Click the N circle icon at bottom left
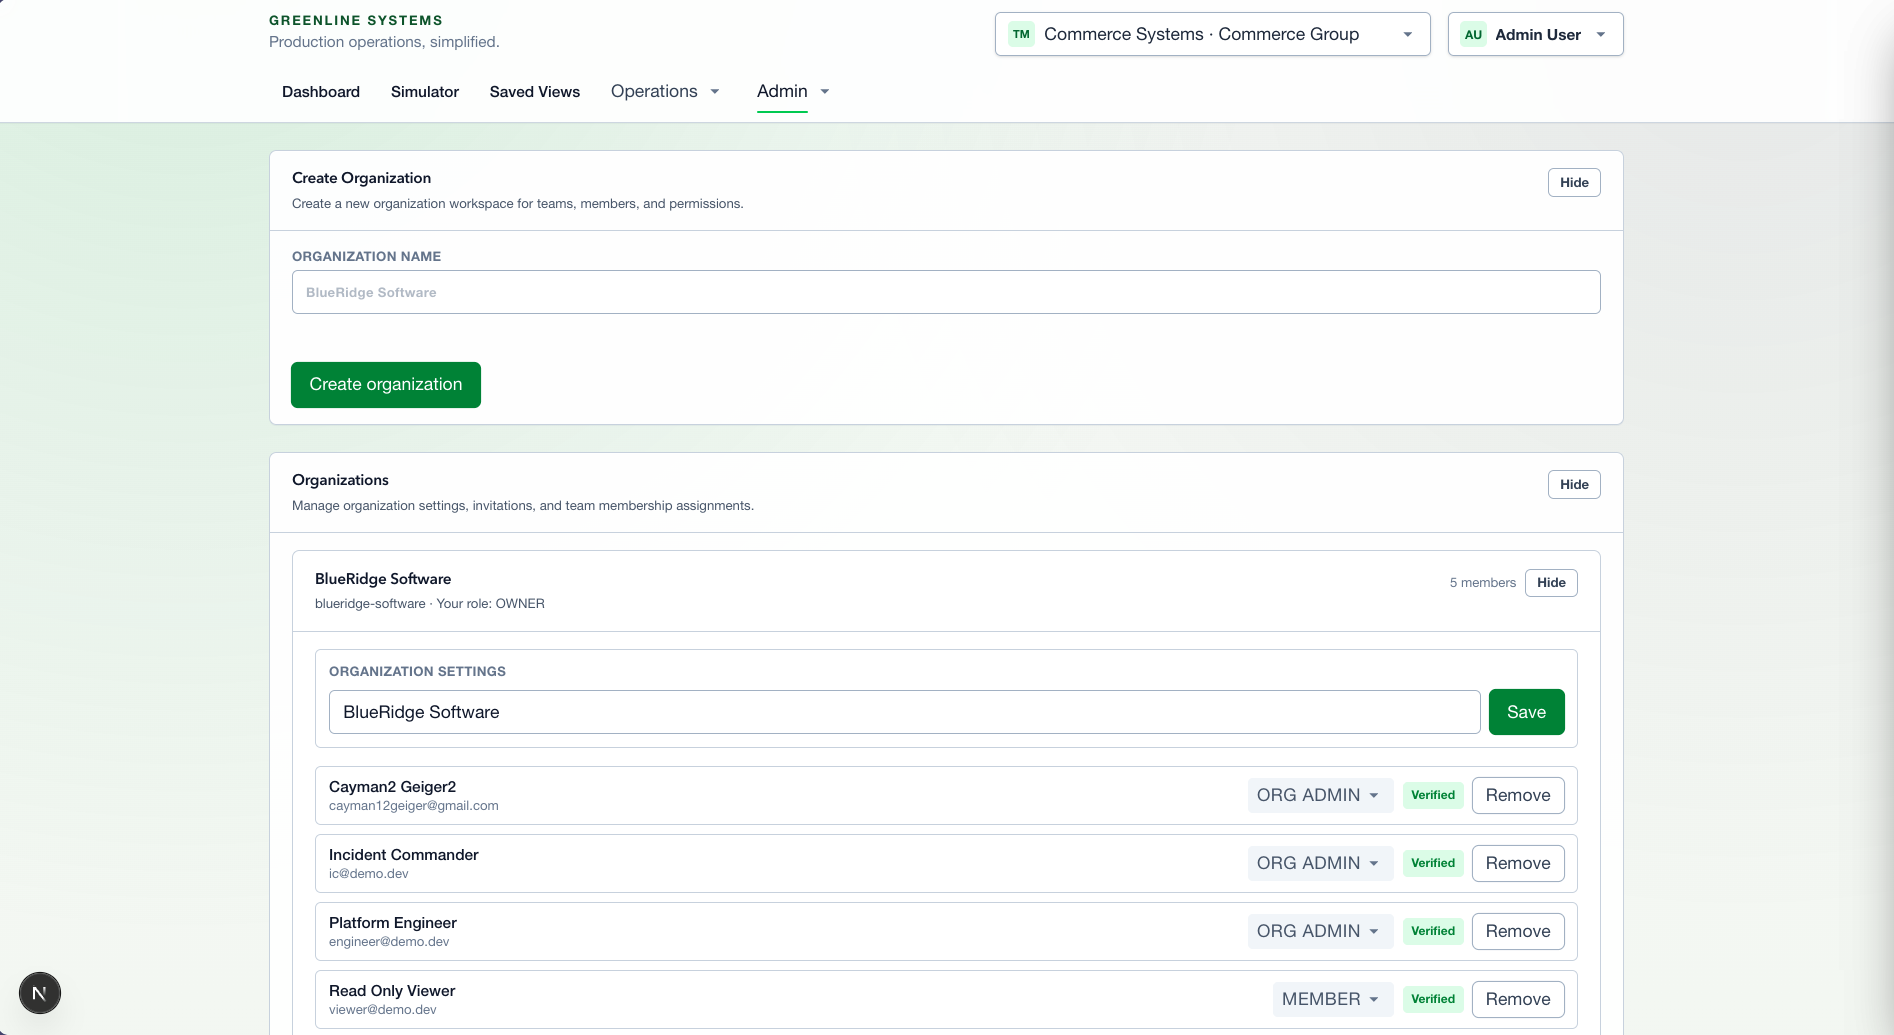Viewport: 1894px width, 1035px height. (x=39, y=992)
